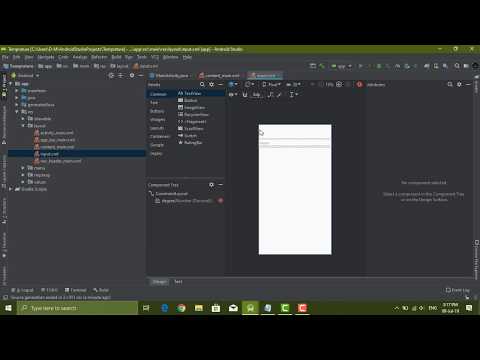Click the Infer Constraints wand icon

(279, 95)
